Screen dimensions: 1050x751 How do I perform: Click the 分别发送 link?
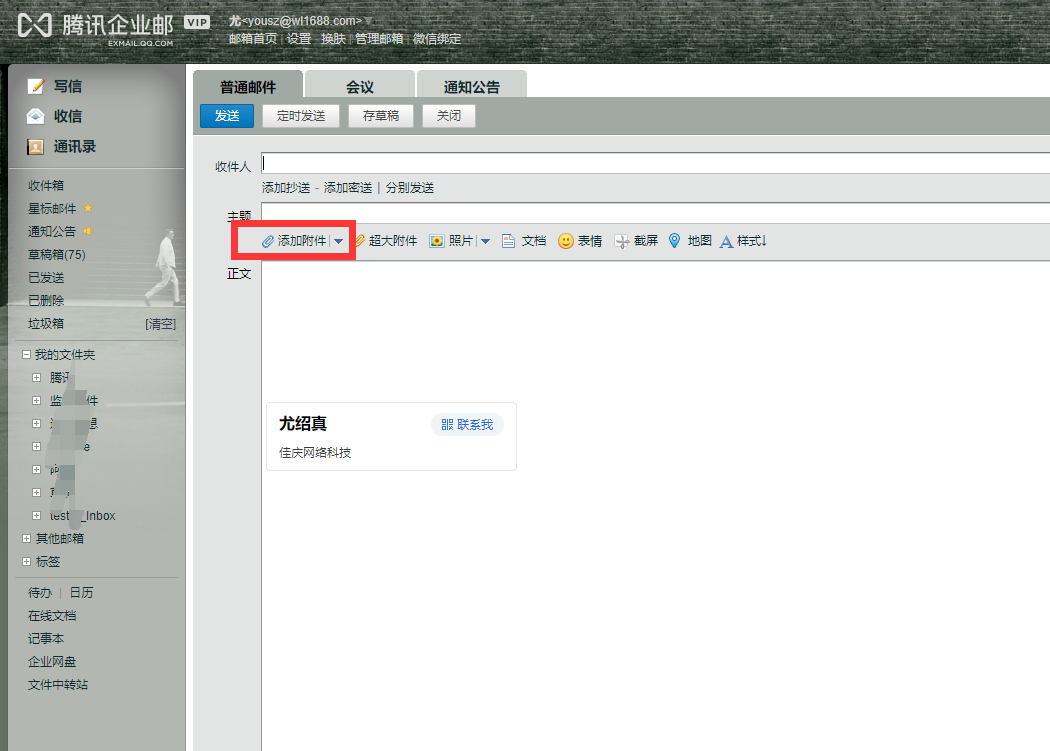[410, 188]
